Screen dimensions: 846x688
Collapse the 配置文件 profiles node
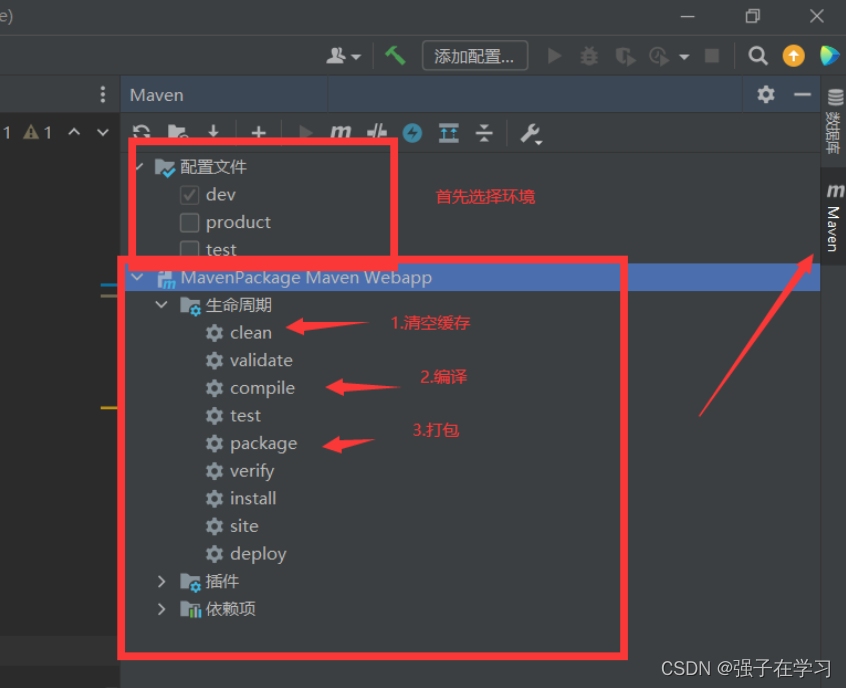[x=139, y=167]
